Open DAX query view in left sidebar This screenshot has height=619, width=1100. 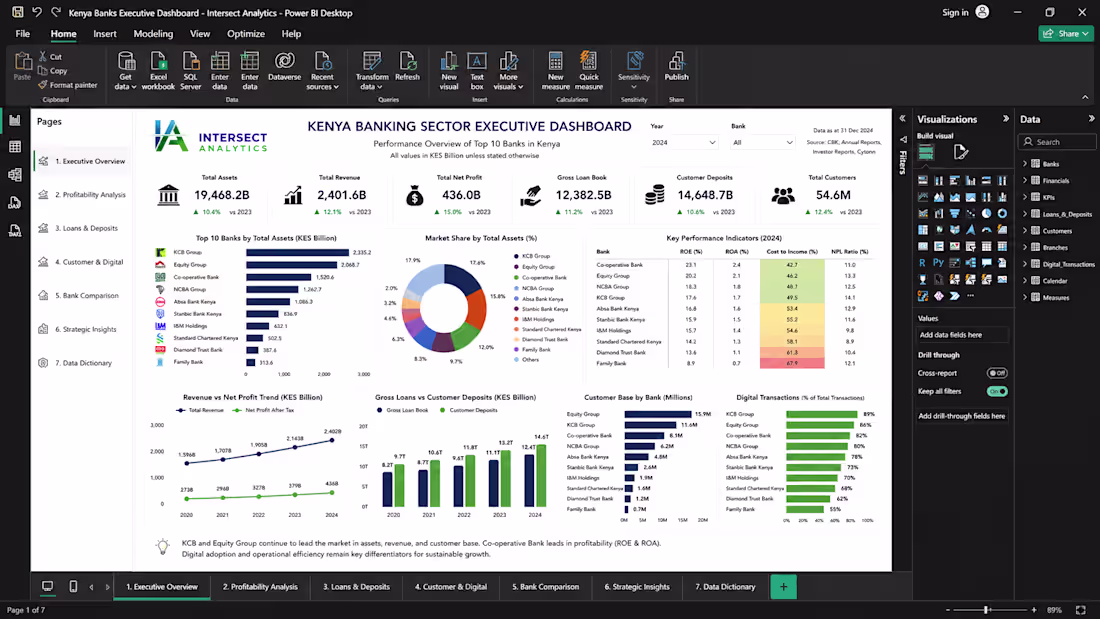pyautogui.click(x=15, y=203)
